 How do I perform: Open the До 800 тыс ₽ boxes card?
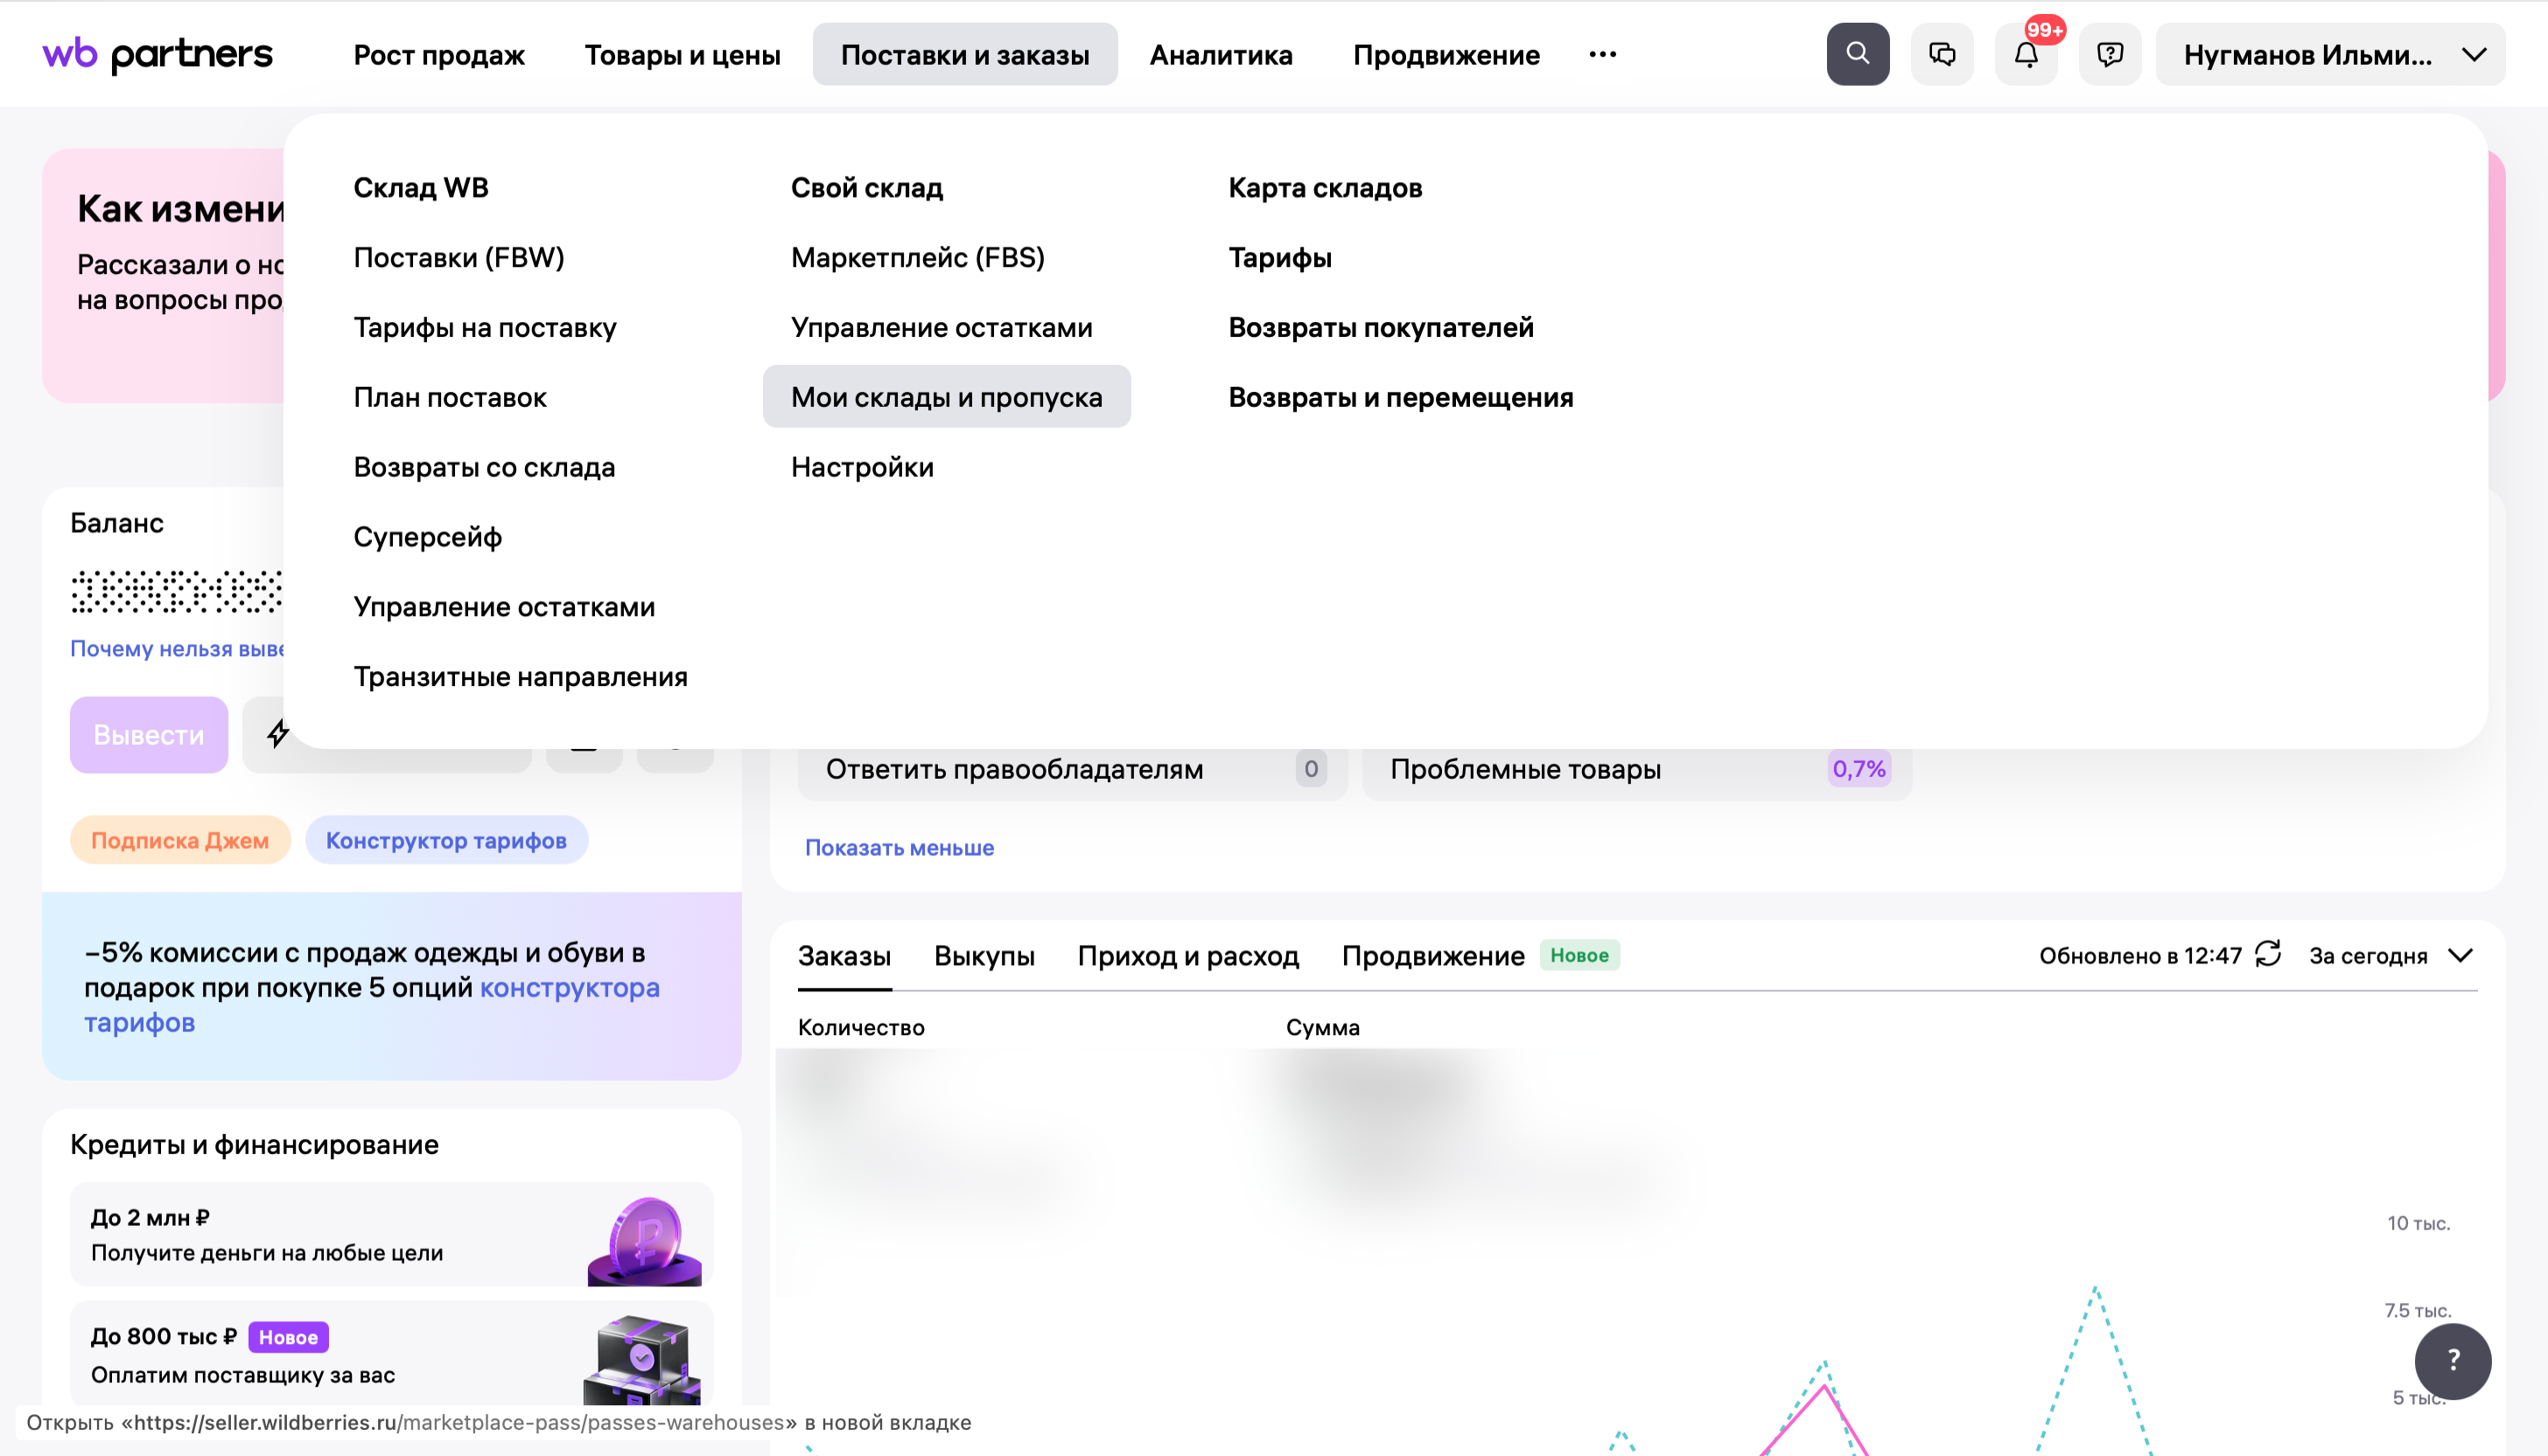coord(391,1353)
